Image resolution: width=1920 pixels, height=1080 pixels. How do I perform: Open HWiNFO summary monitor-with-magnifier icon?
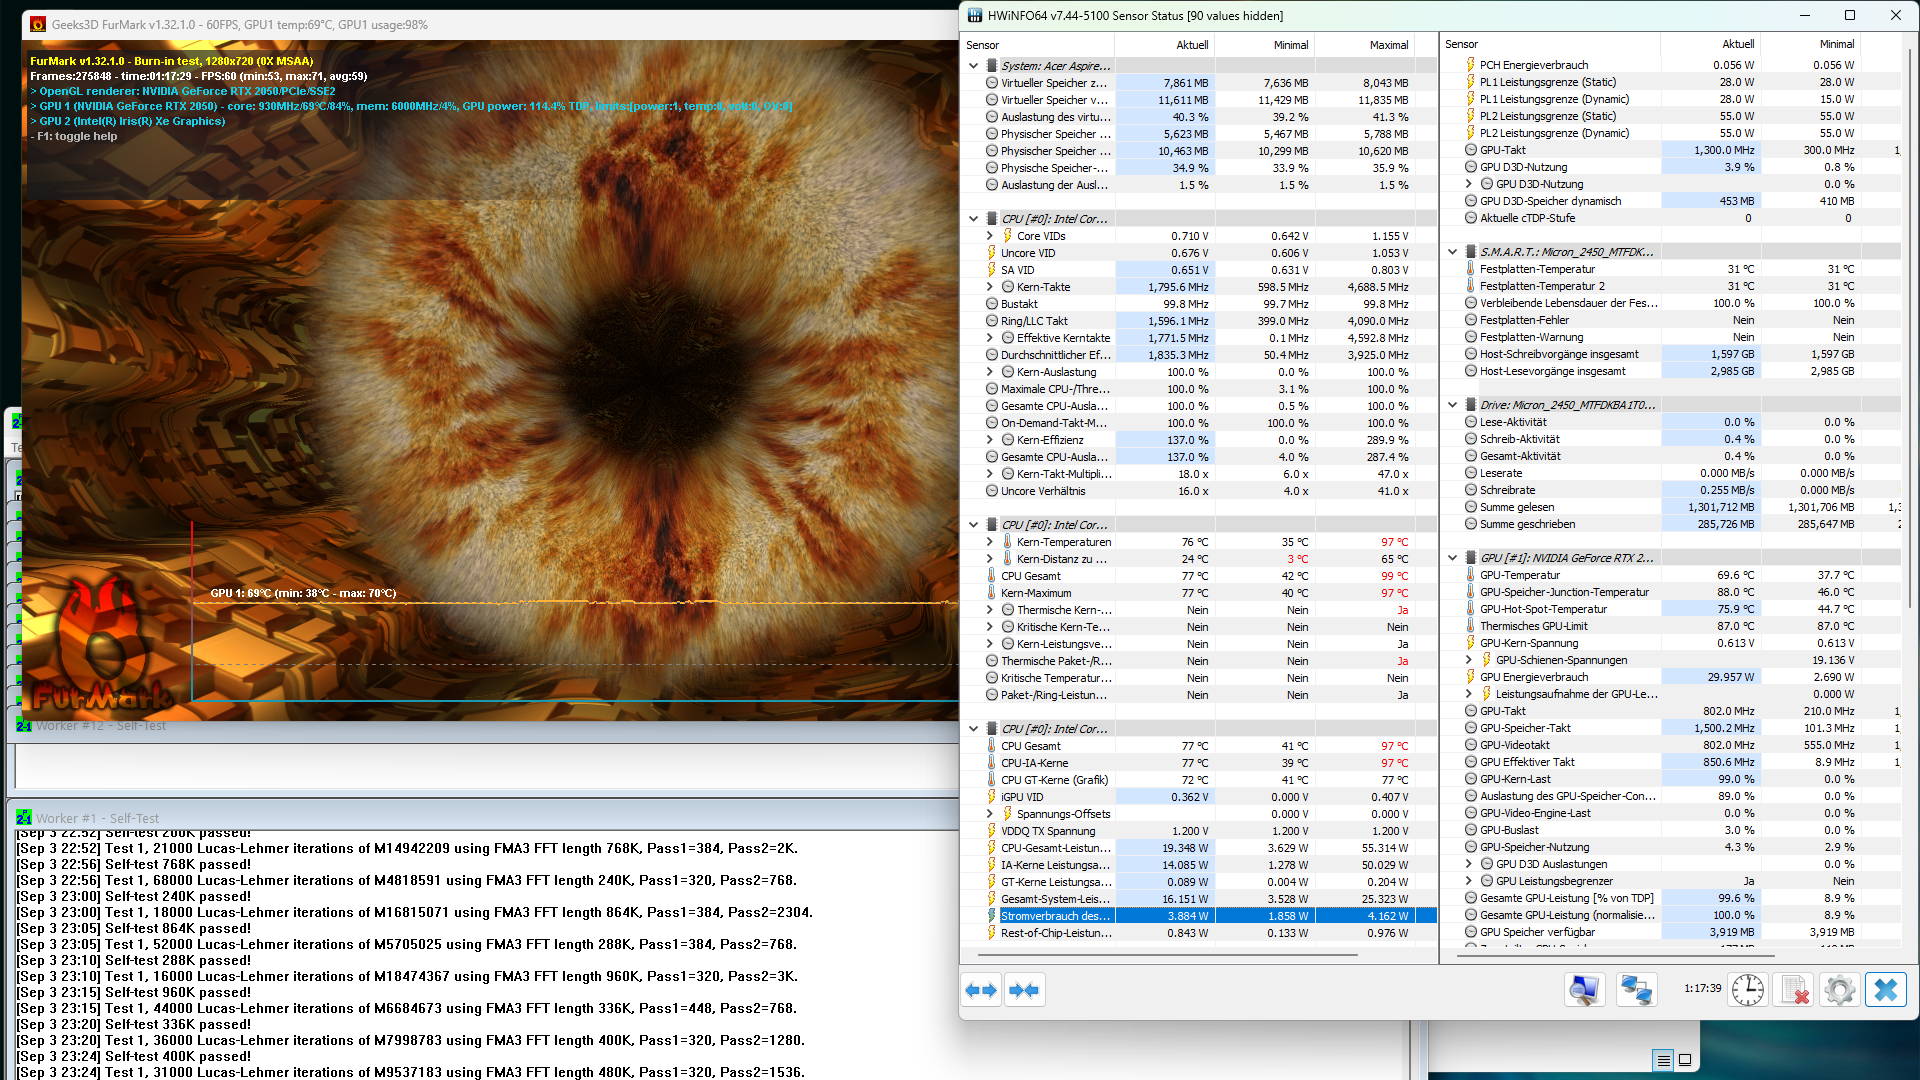coord(1584,990)
